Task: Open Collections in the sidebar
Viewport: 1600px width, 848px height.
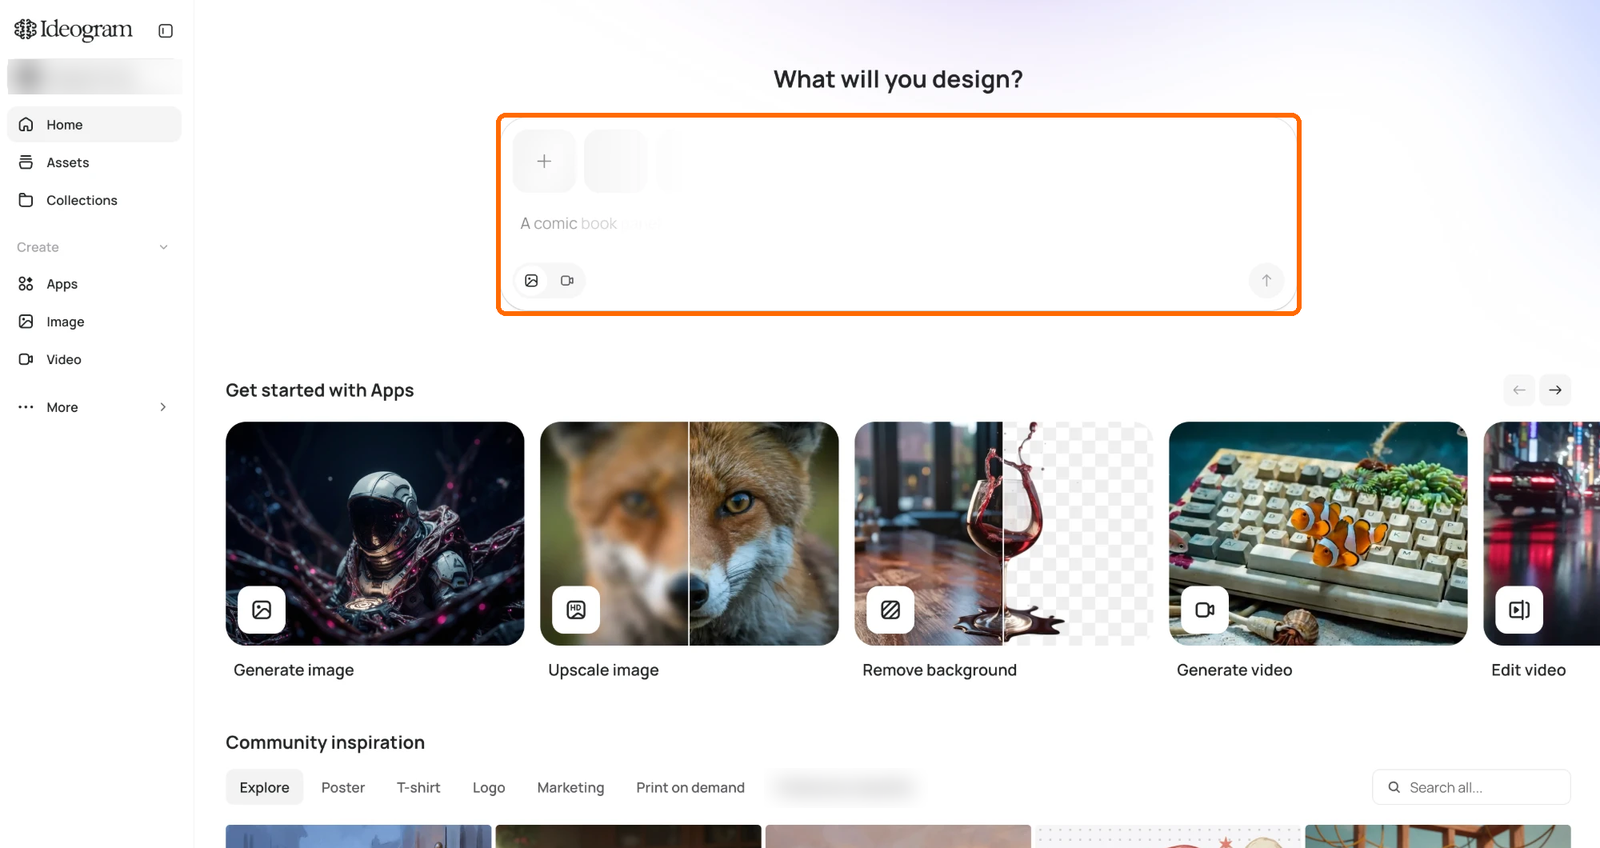Action: [94, 201]
